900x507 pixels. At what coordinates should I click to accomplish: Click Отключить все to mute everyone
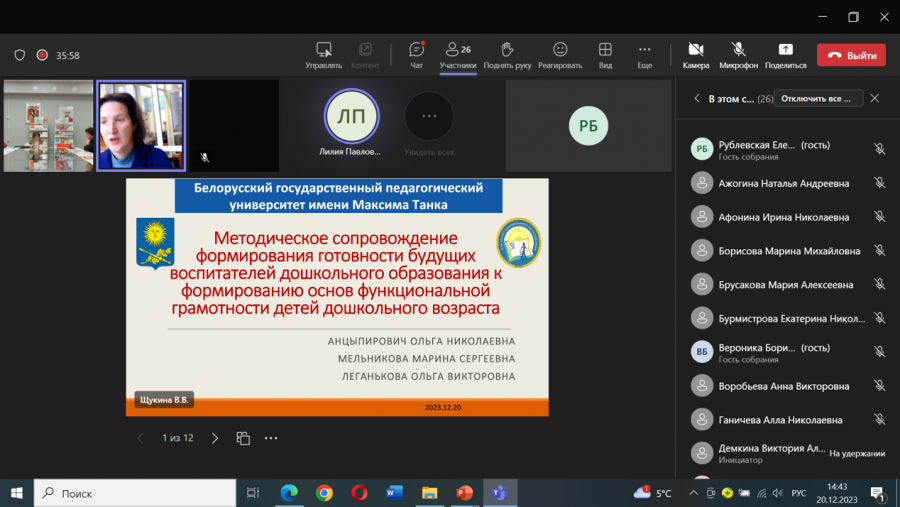click(818, 98)
